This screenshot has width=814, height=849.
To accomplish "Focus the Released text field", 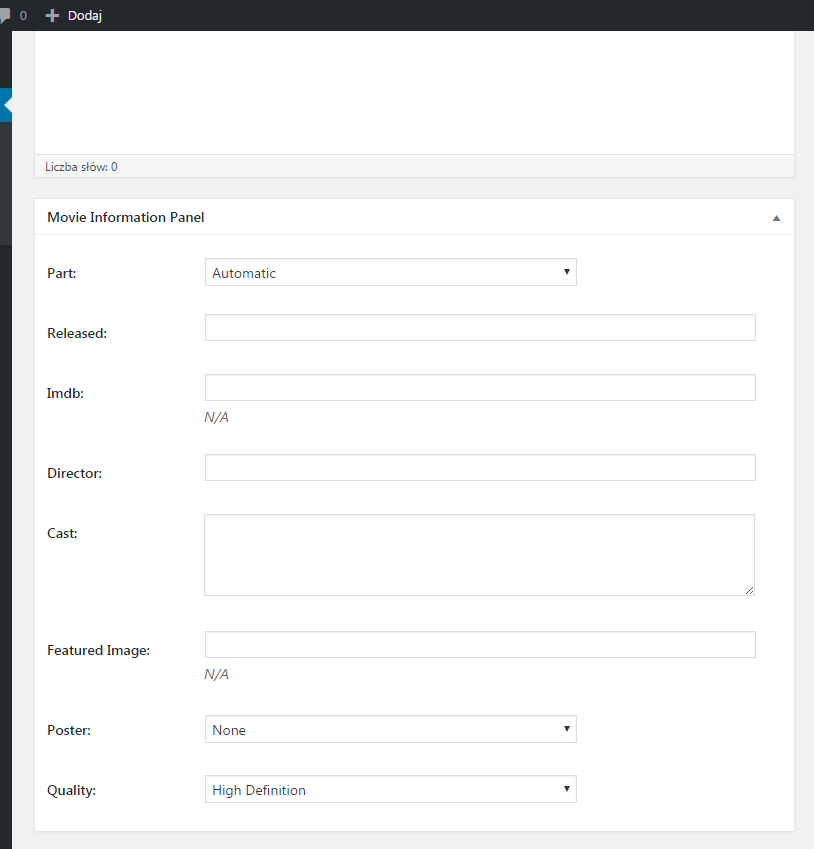I will pyautogui.click(x=480, y=328).
